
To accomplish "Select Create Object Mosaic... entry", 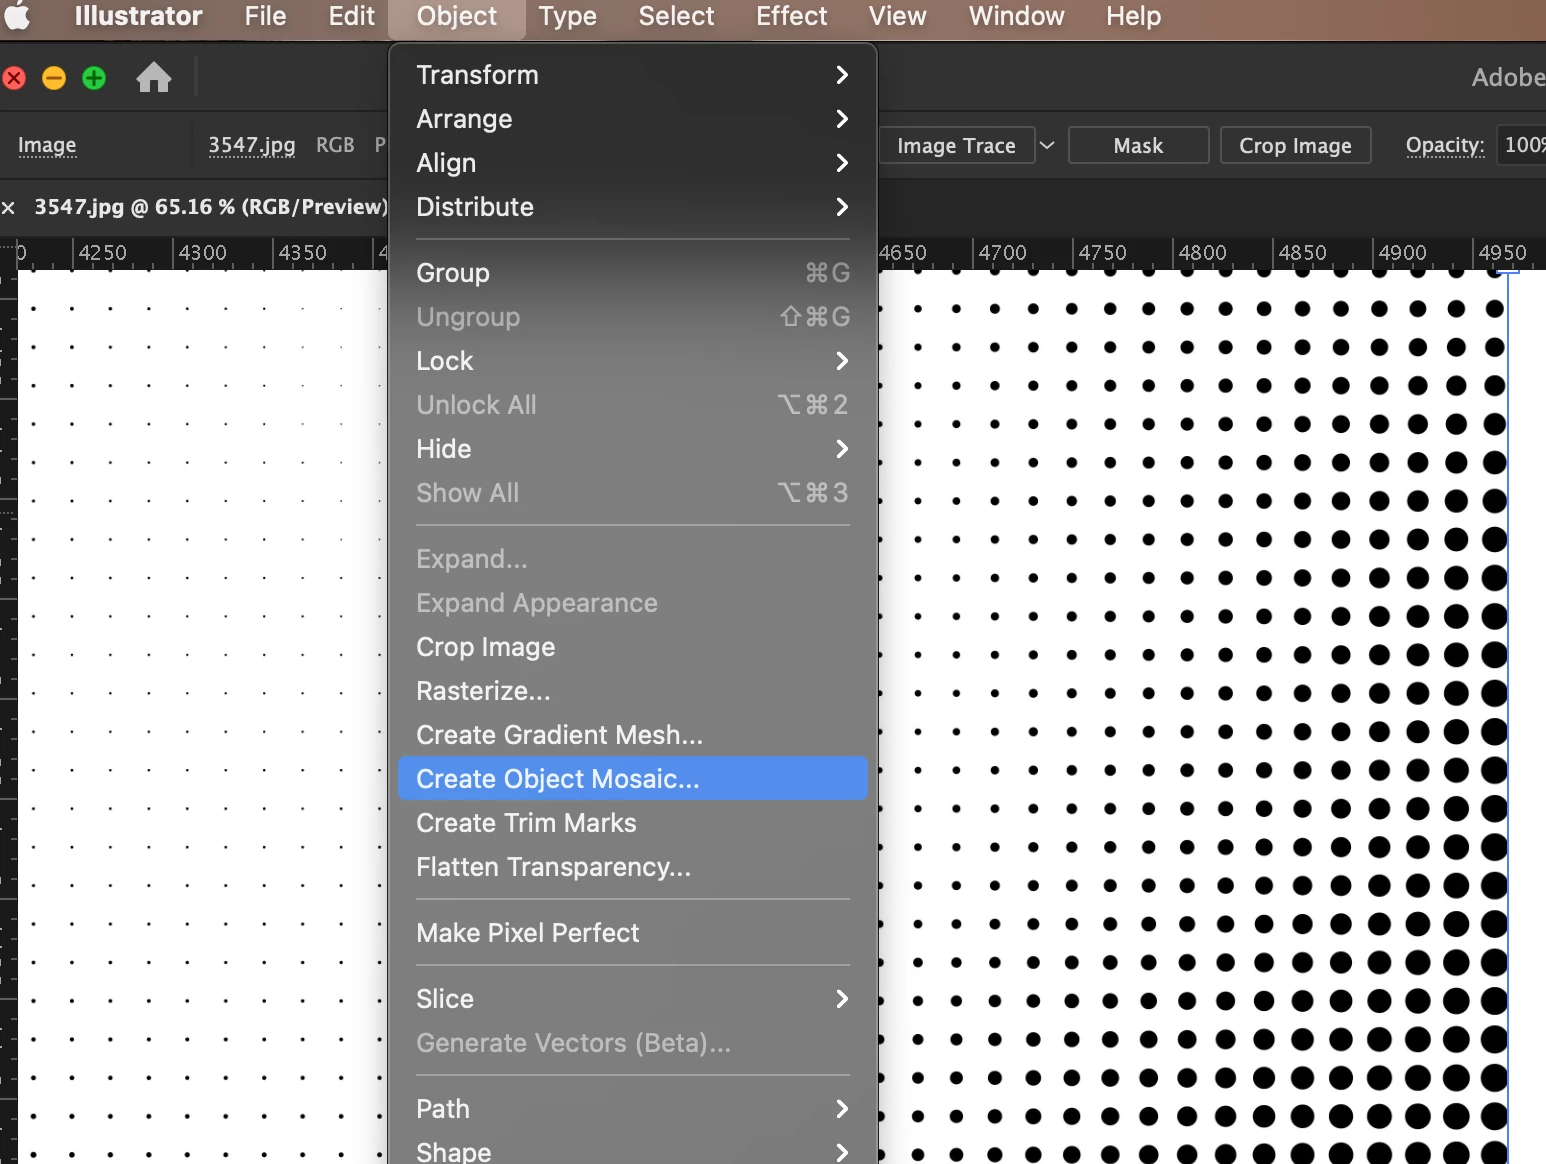I will 633,779.
